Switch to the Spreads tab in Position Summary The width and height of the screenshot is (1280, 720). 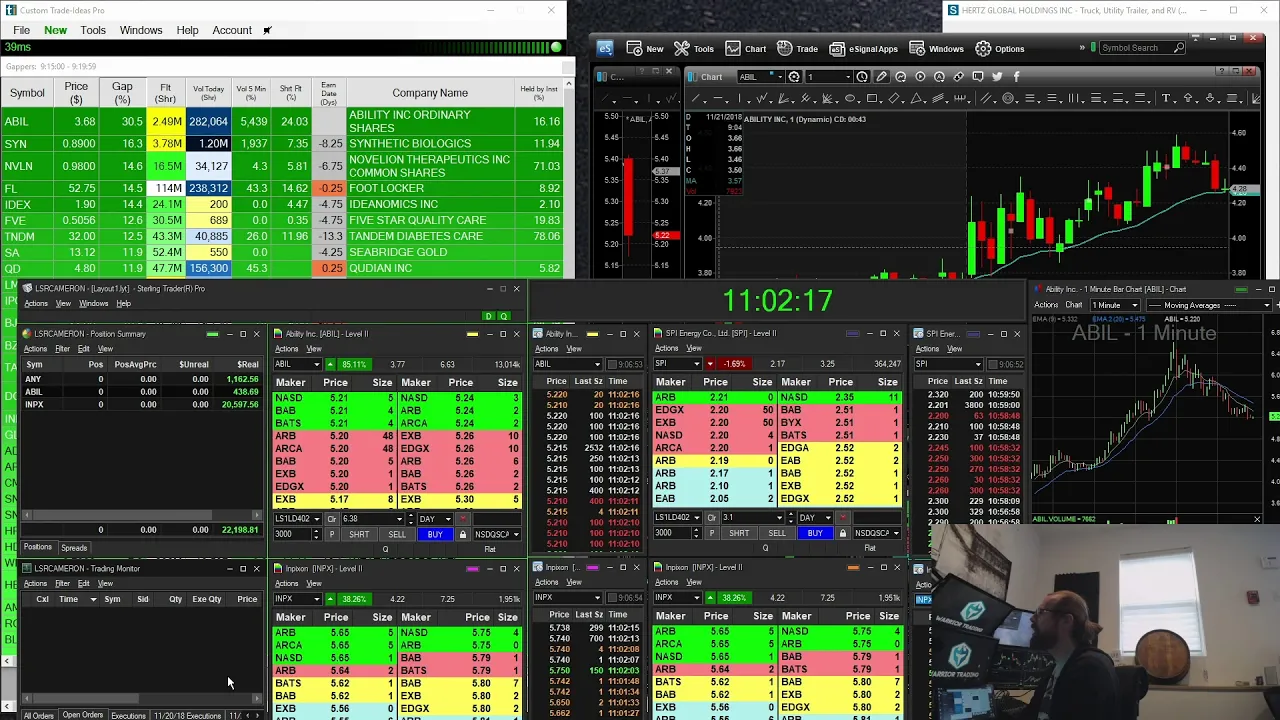tap(74, 548)
